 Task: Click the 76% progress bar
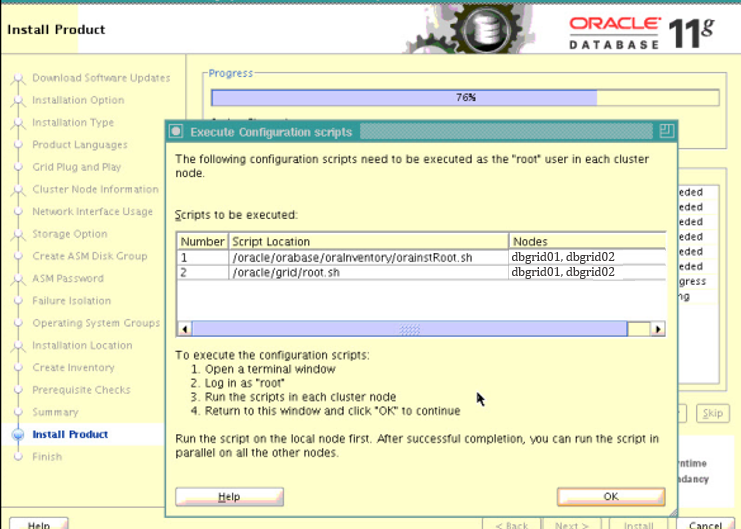465,97
